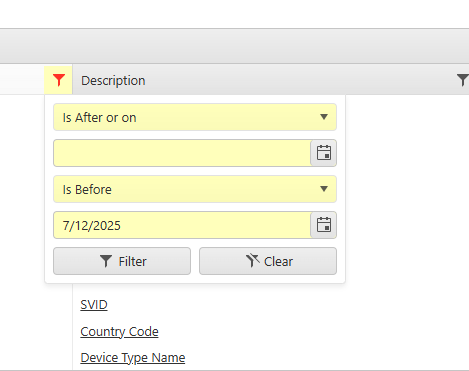This screenshot has height=371, width=469.
Task: Apply the filter with the Filter button
Action: pos(122,261)
